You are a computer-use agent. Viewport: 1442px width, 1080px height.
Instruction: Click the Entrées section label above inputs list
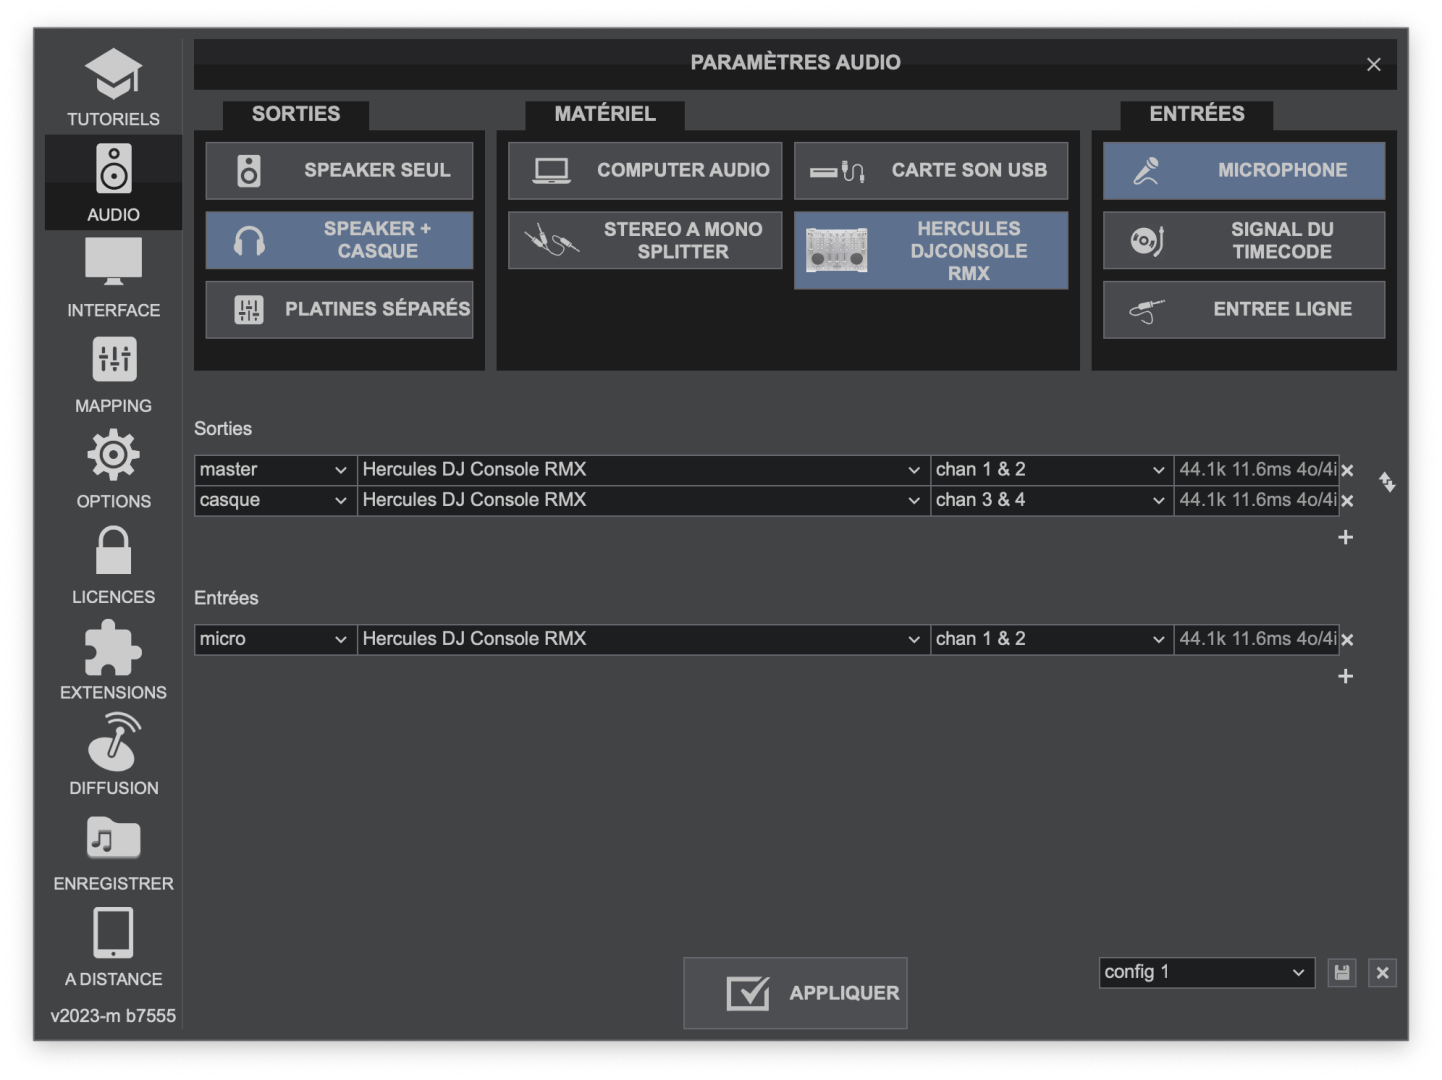coord(226,598)
